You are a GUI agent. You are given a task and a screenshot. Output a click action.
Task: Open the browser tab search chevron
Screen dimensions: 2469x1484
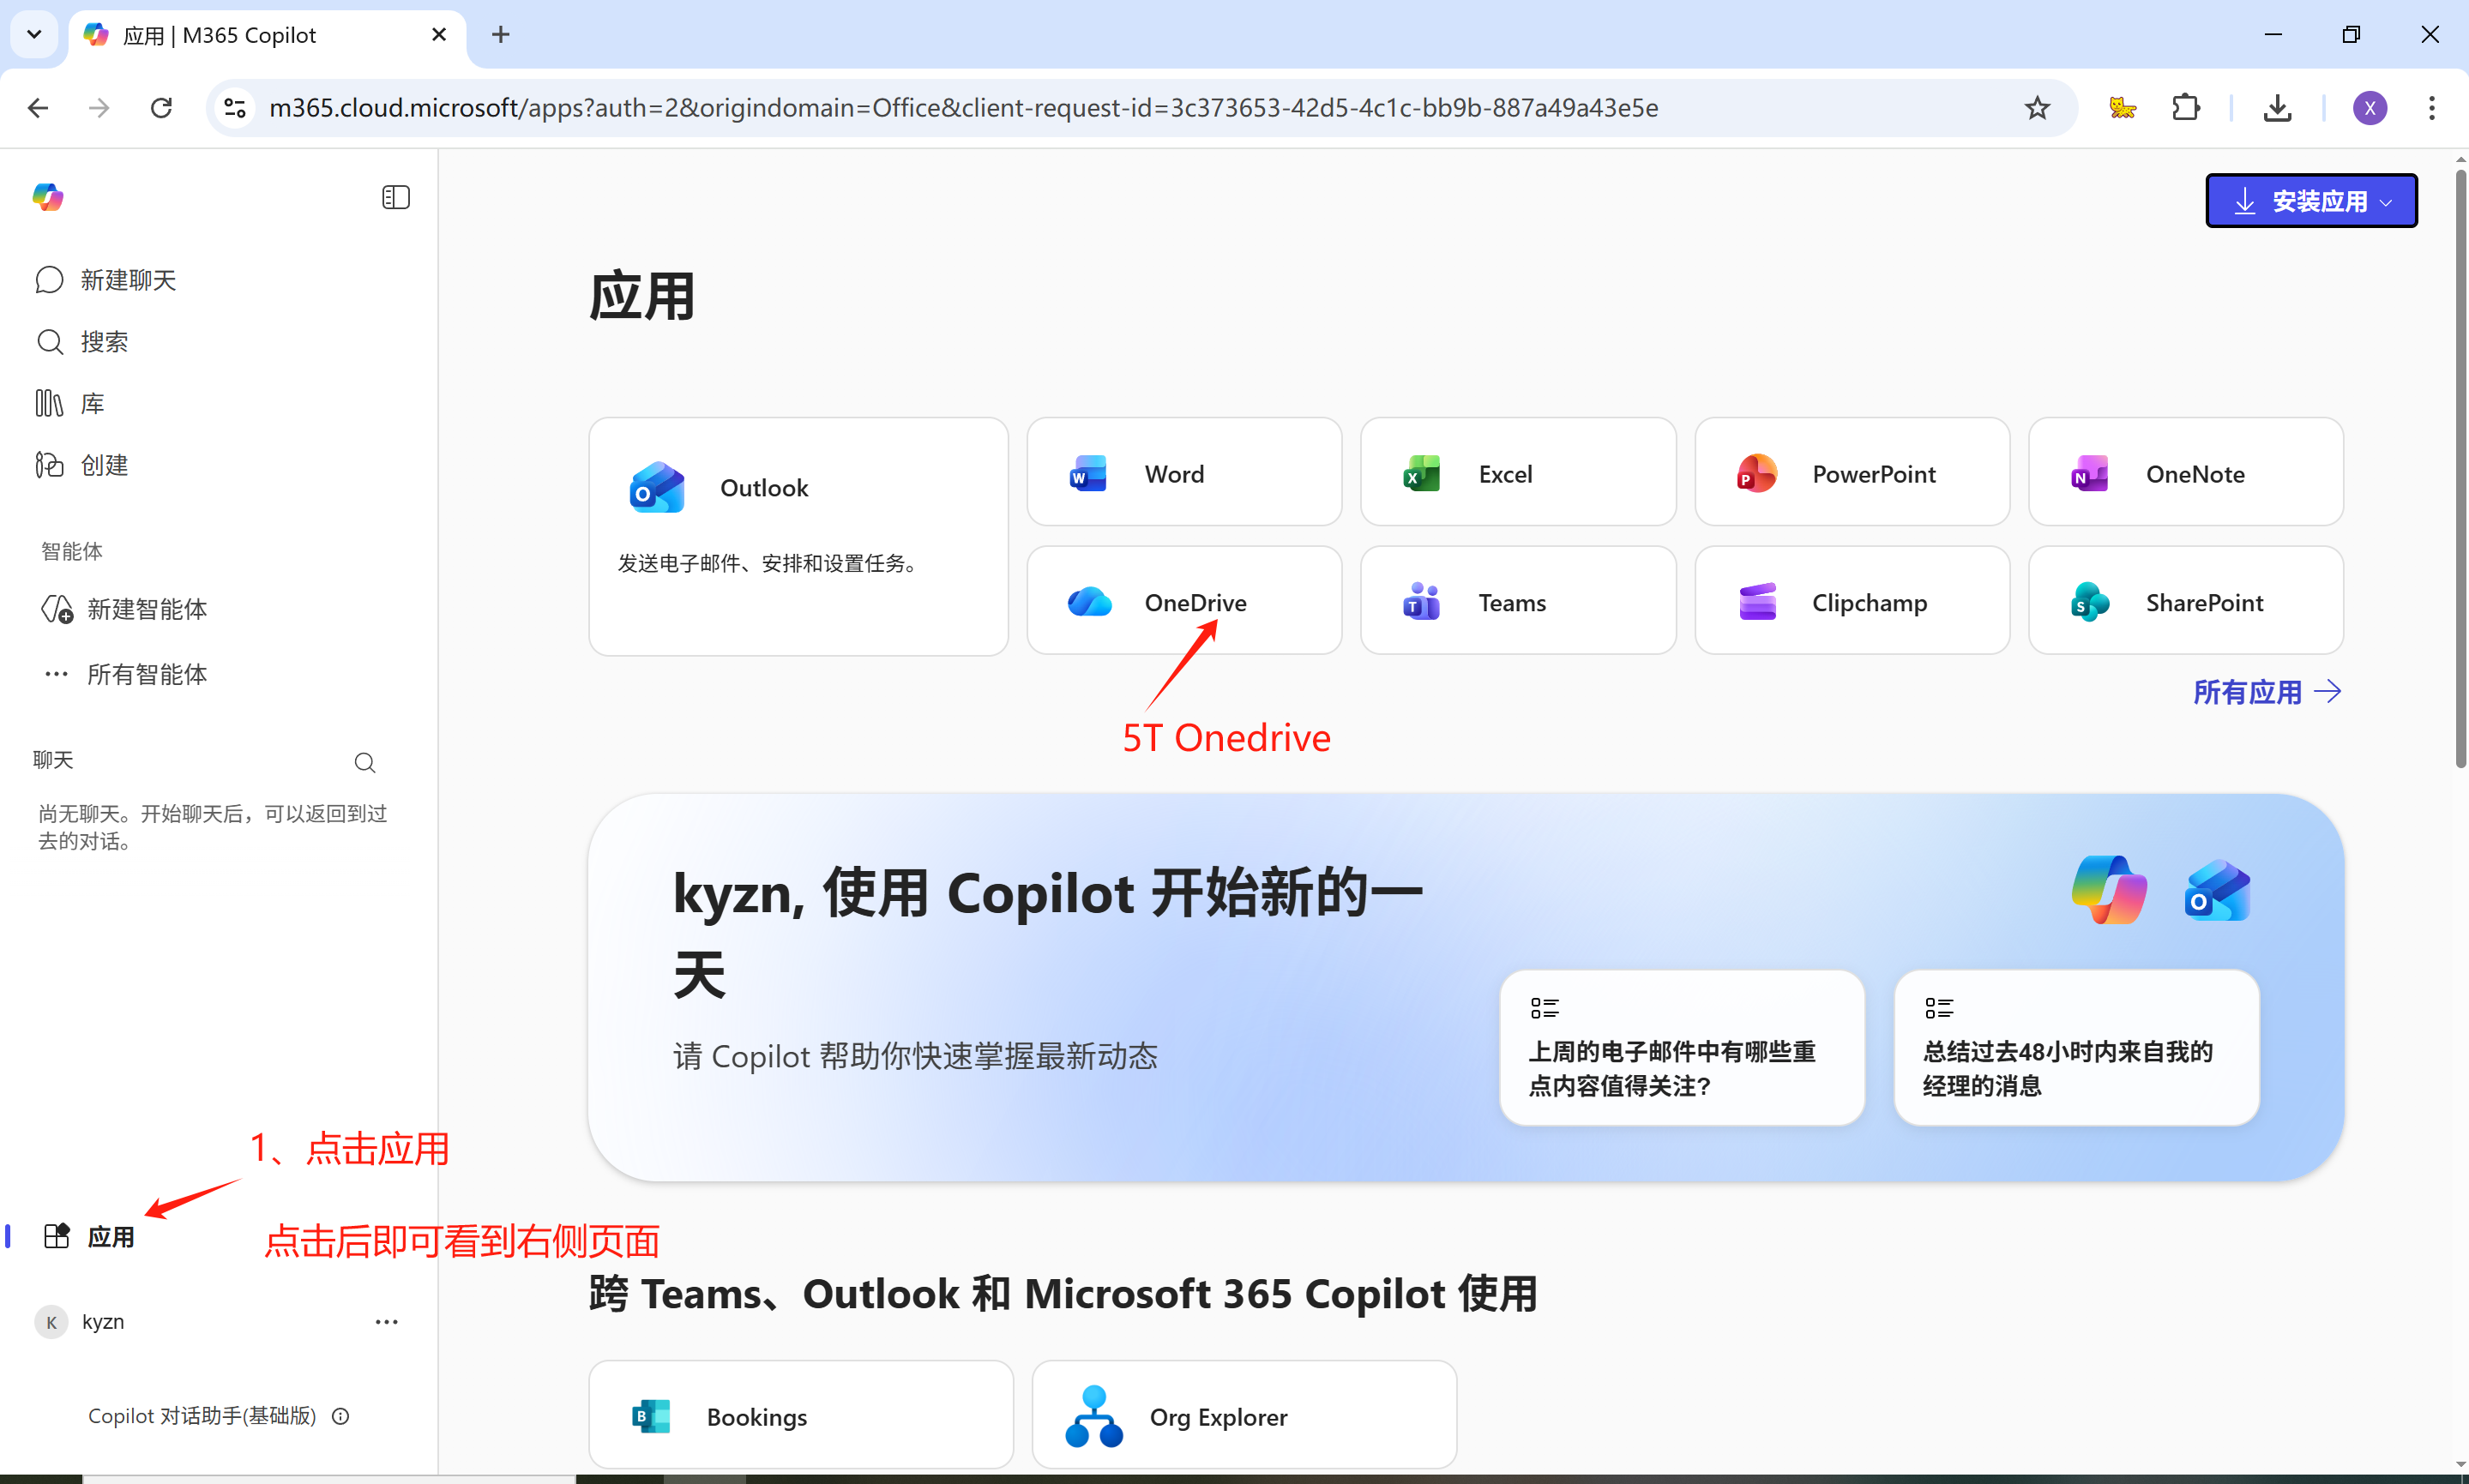pos(33,34)
